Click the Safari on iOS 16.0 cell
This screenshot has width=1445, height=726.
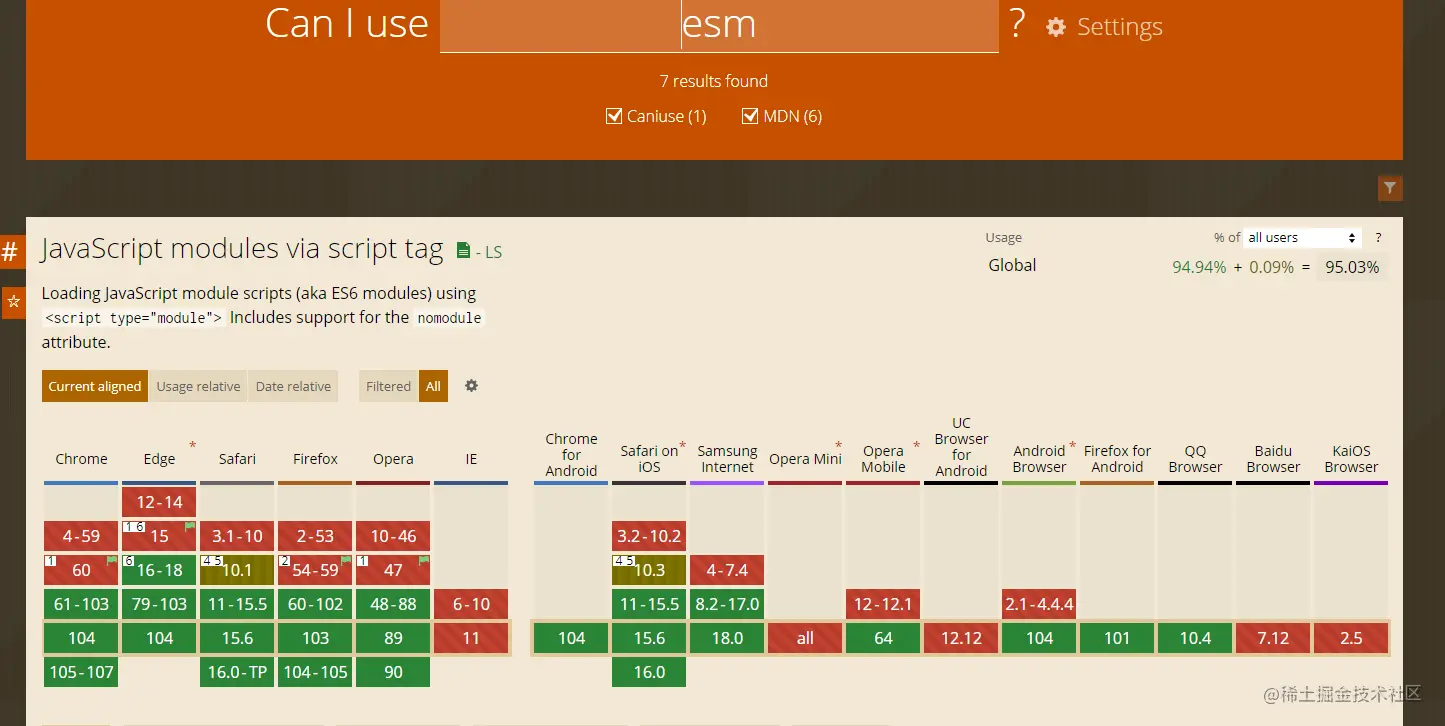click(649, 672)
